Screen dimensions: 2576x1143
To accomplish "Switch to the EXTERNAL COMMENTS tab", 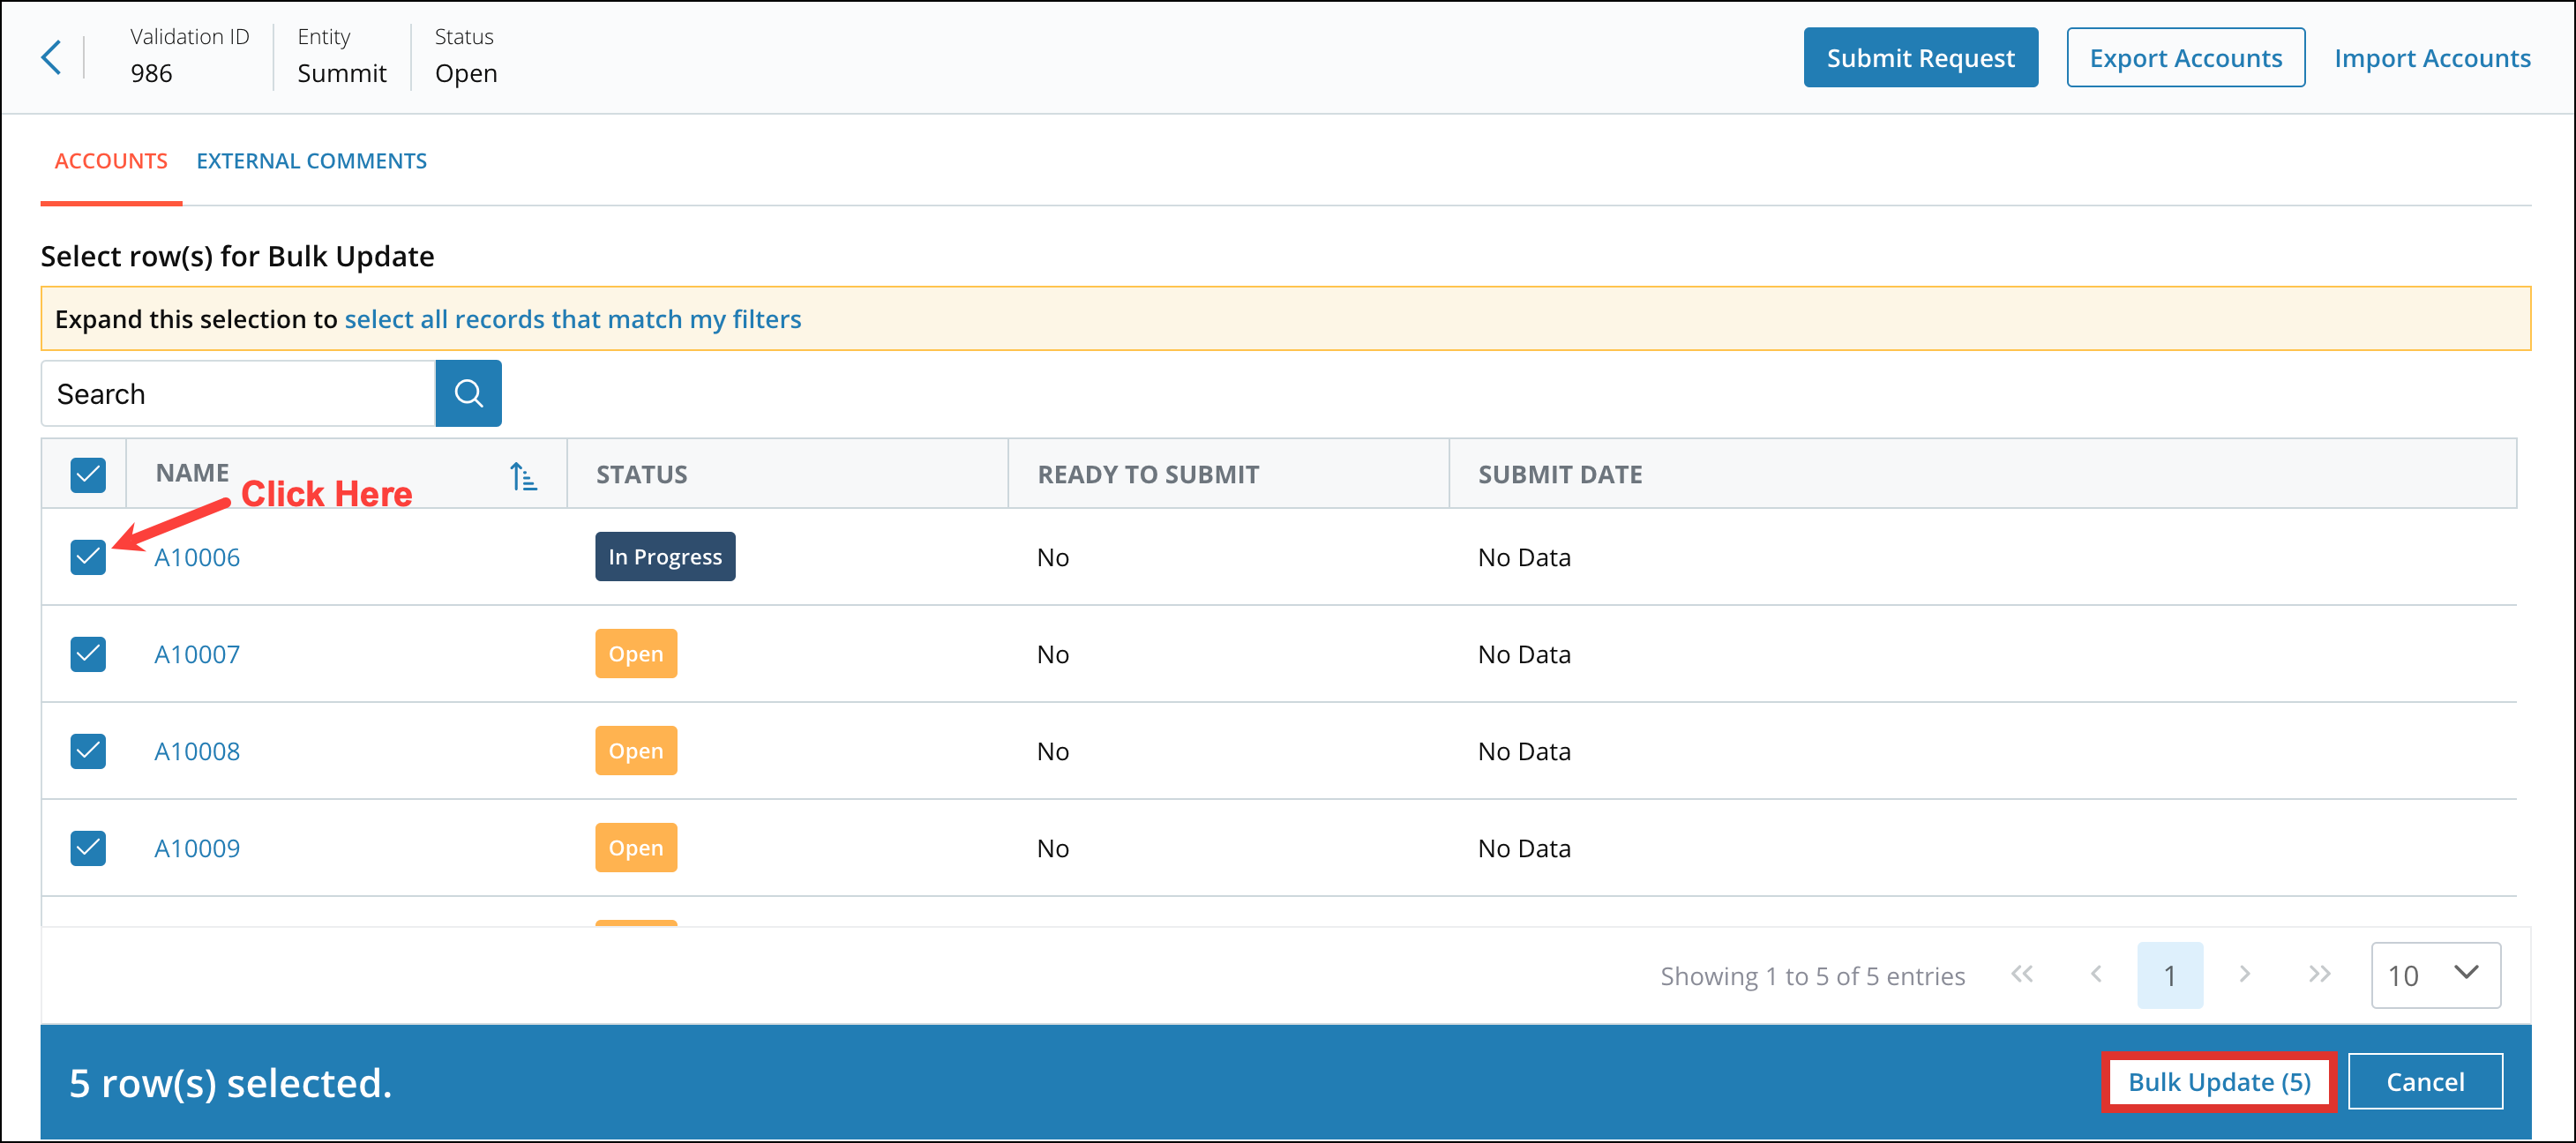I will (x=311, y=161).
